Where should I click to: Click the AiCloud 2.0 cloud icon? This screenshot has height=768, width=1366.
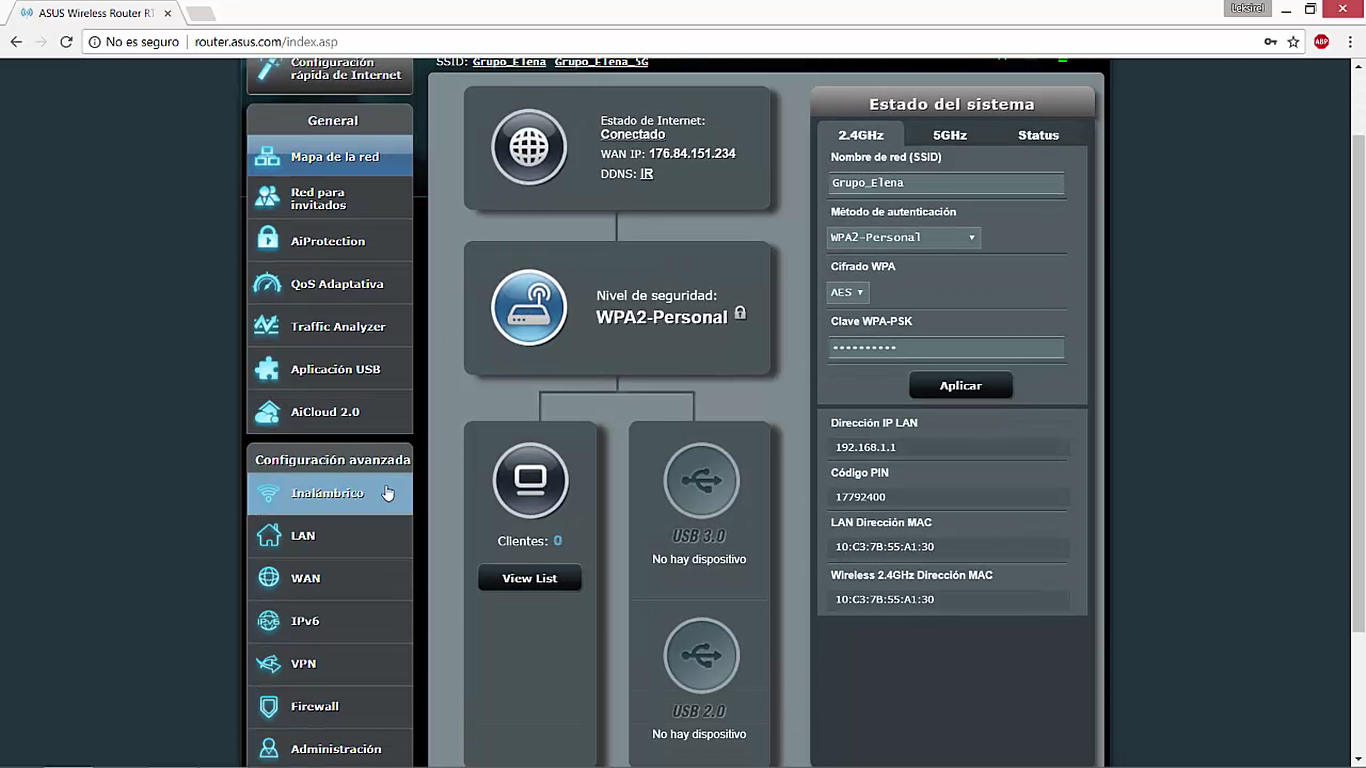pos(267,412)
